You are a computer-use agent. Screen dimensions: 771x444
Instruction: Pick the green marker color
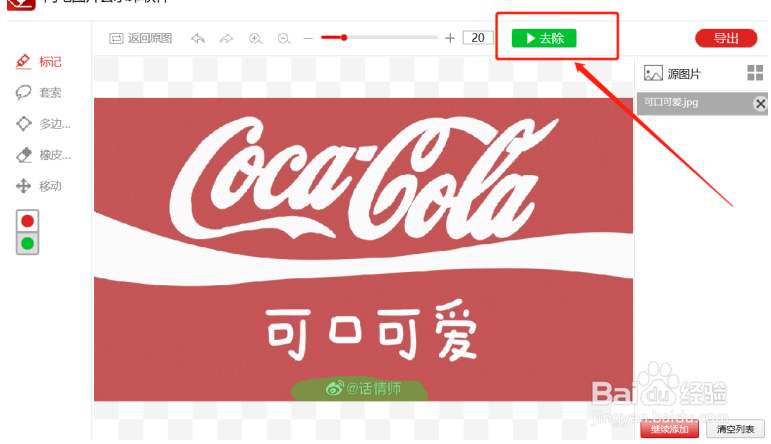28,243
